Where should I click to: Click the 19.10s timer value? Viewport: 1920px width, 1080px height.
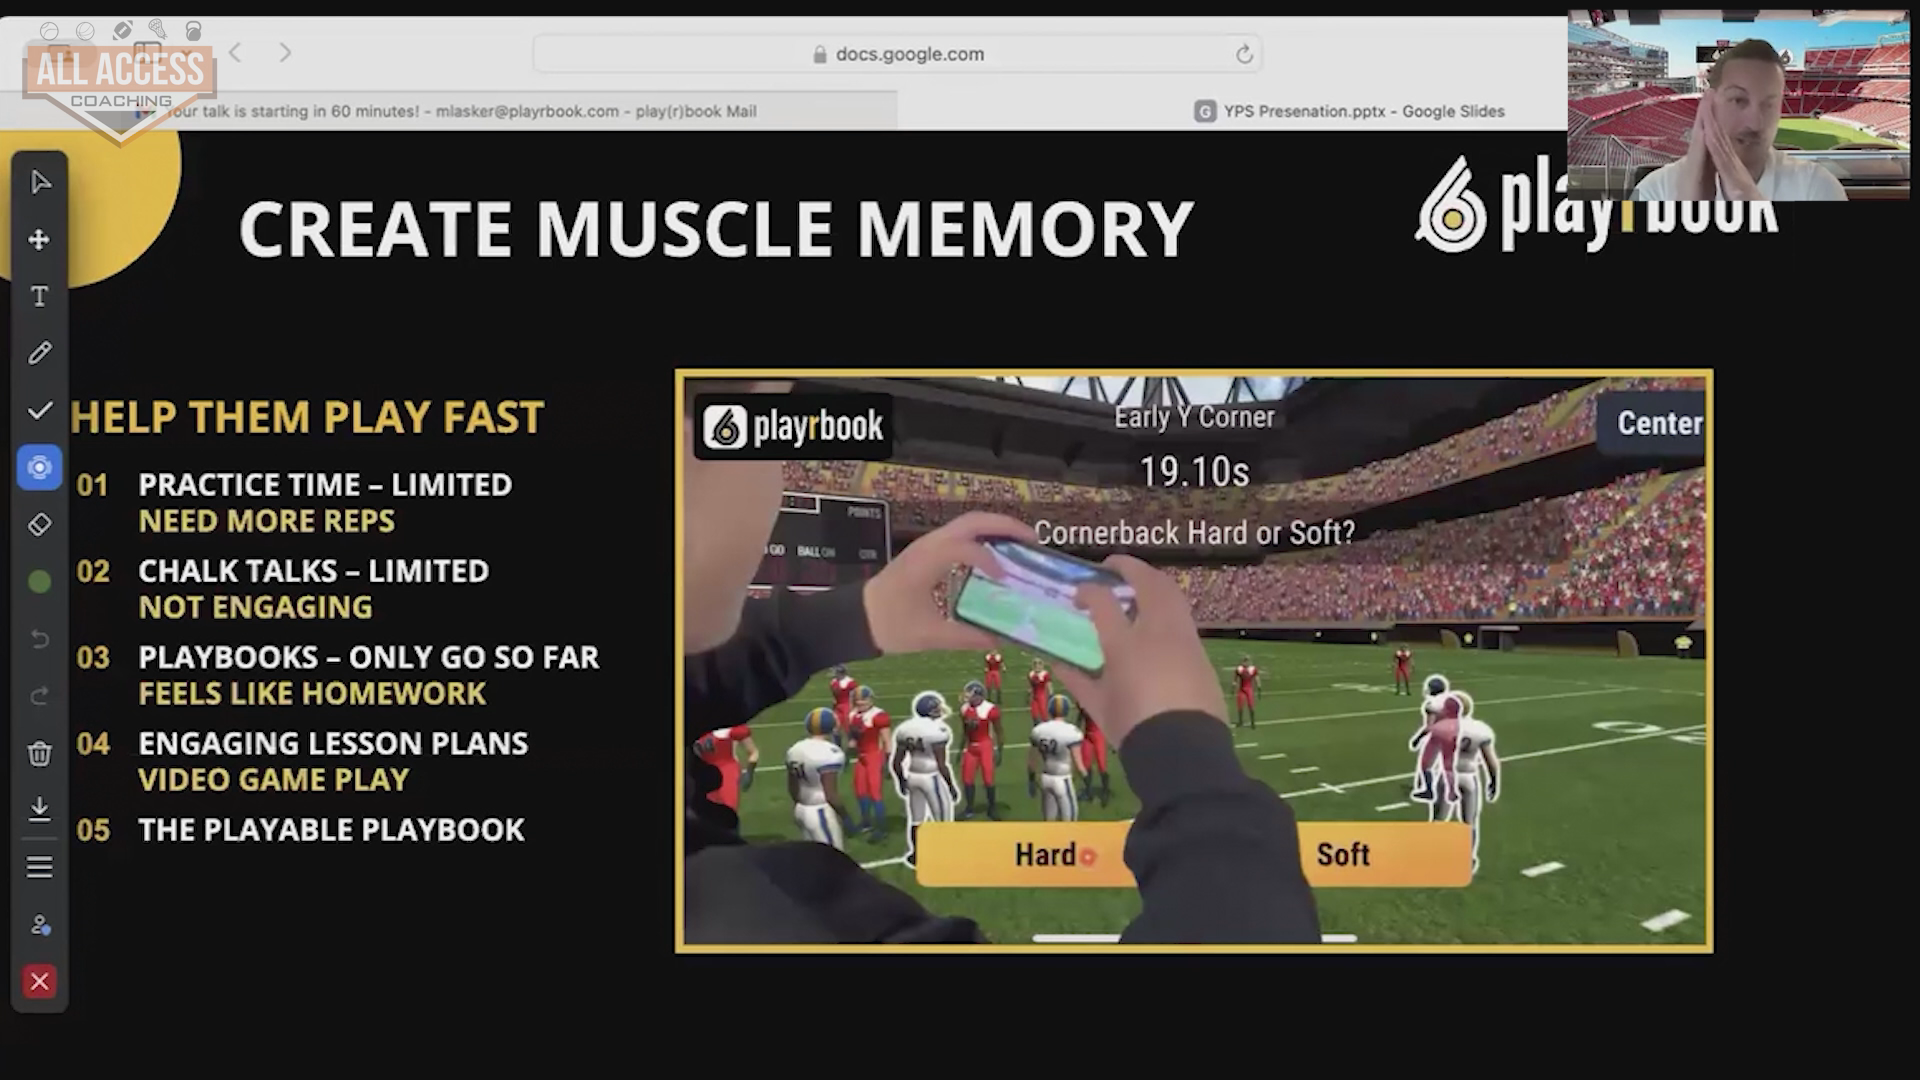(1194, 472)
